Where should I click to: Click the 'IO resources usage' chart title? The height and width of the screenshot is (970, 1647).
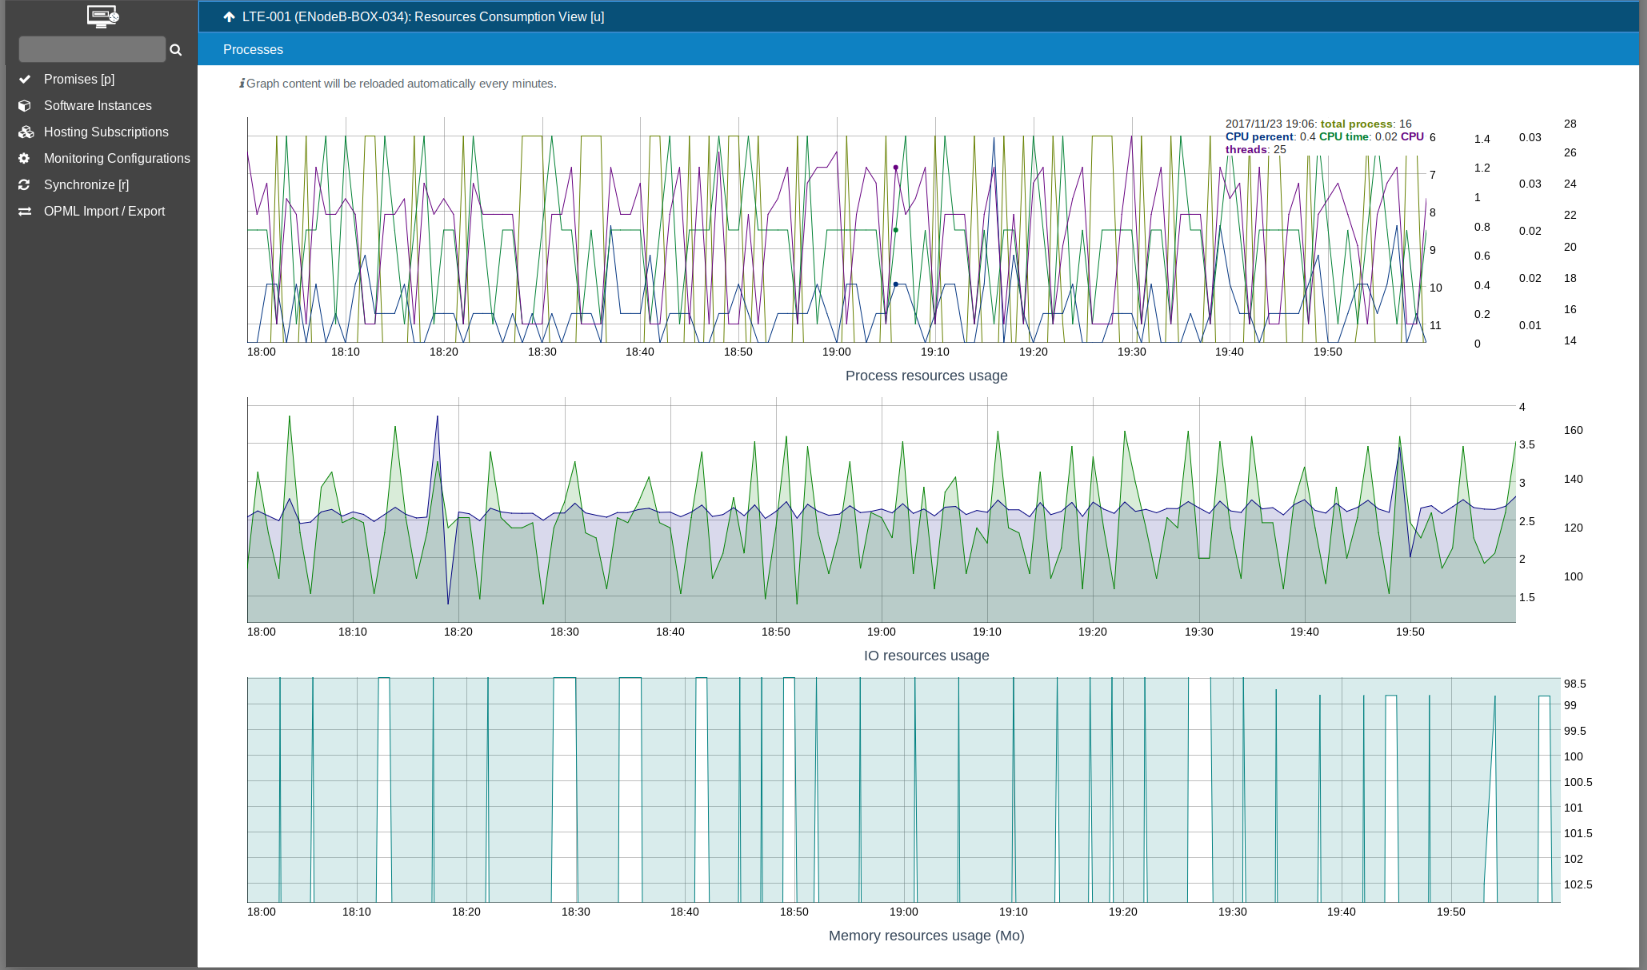click(926, 656)
